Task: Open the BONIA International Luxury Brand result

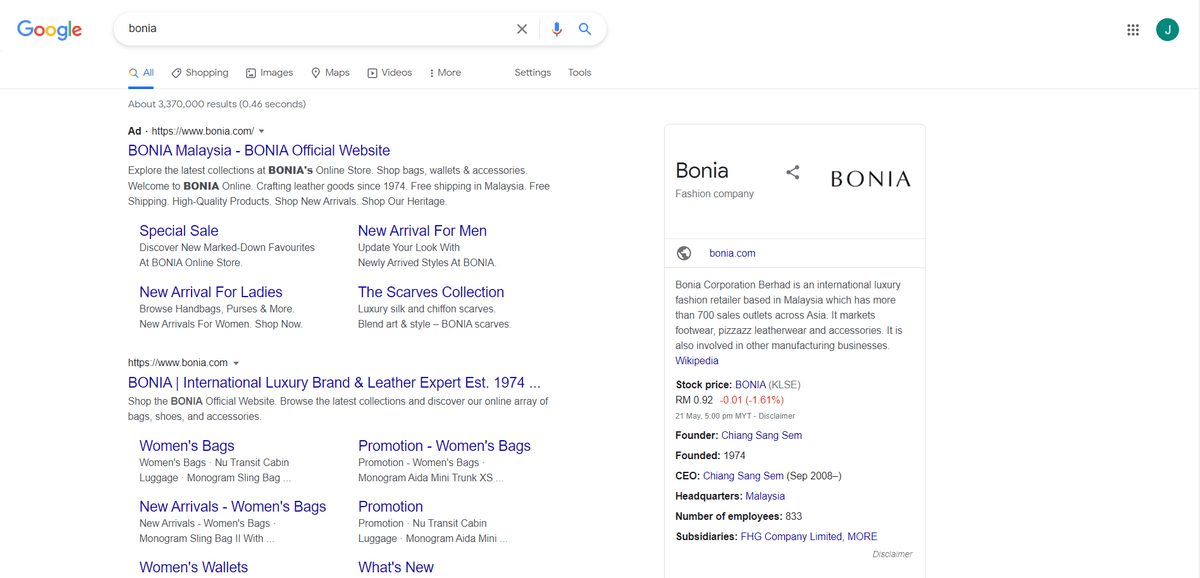Action: pos(335,382)
